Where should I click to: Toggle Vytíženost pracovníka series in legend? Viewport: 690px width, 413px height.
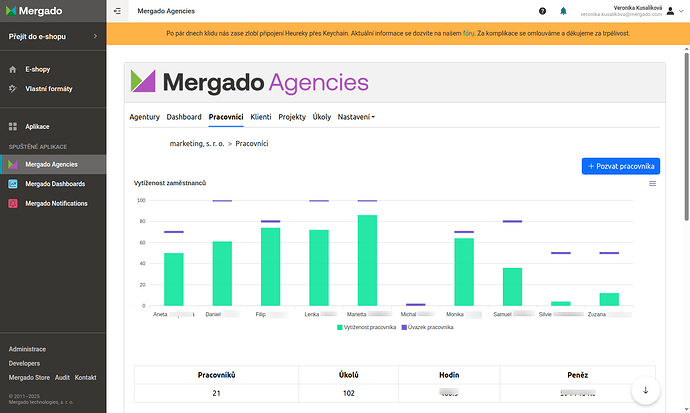click(366, 327)
